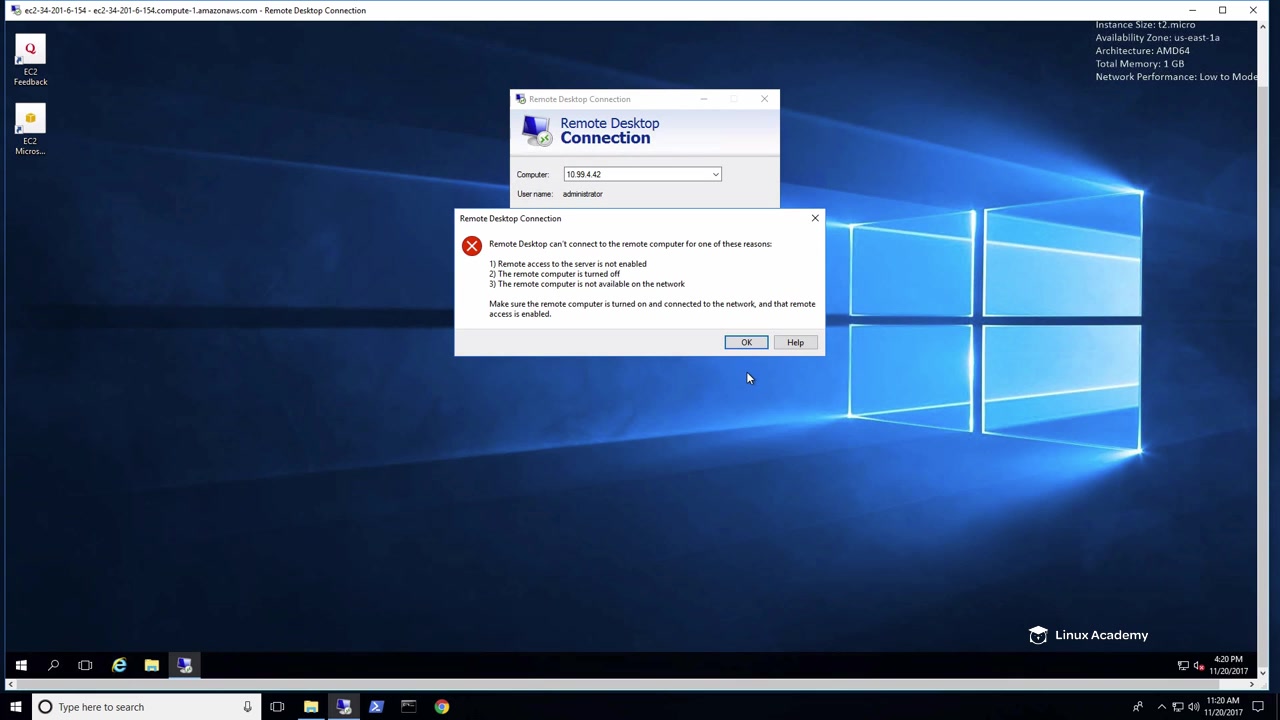Select Remote Desktop Connection on local taskbar

344,707
